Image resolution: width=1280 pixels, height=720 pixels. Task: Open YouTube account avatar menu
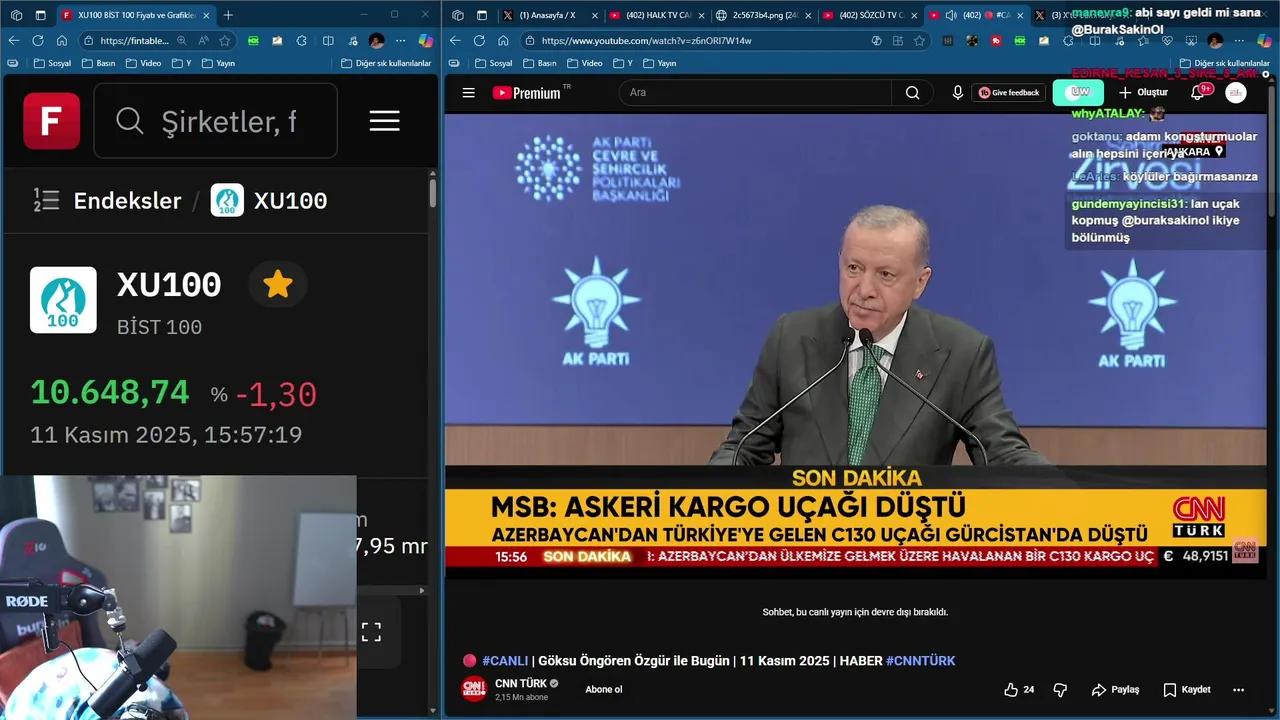click(1236, 92)
